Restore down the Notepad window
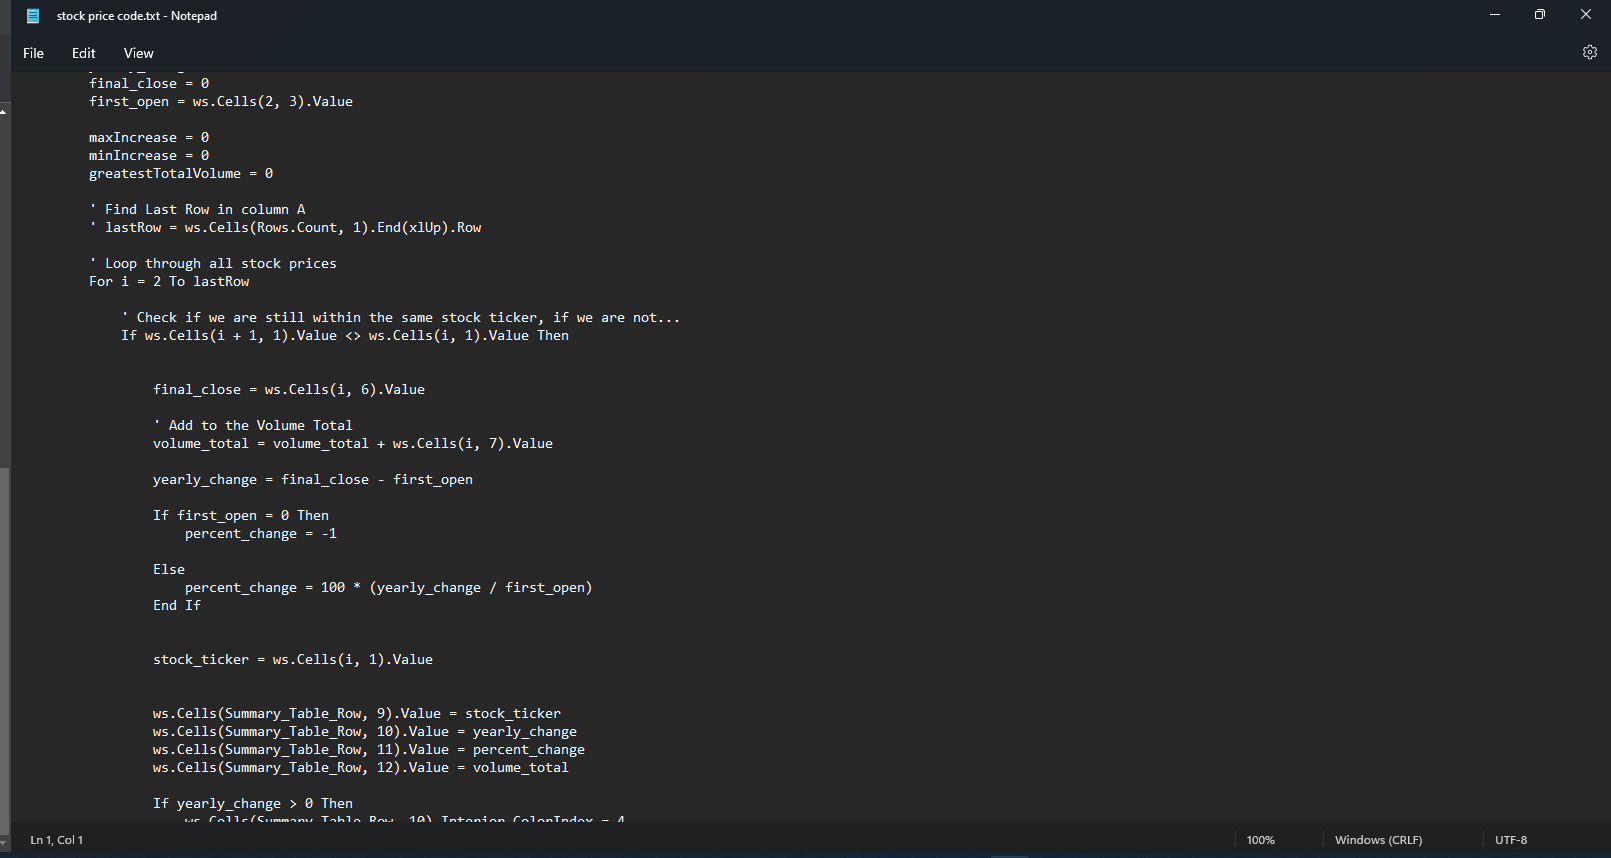The image size is (1611, 858). tap(1540, 15)
